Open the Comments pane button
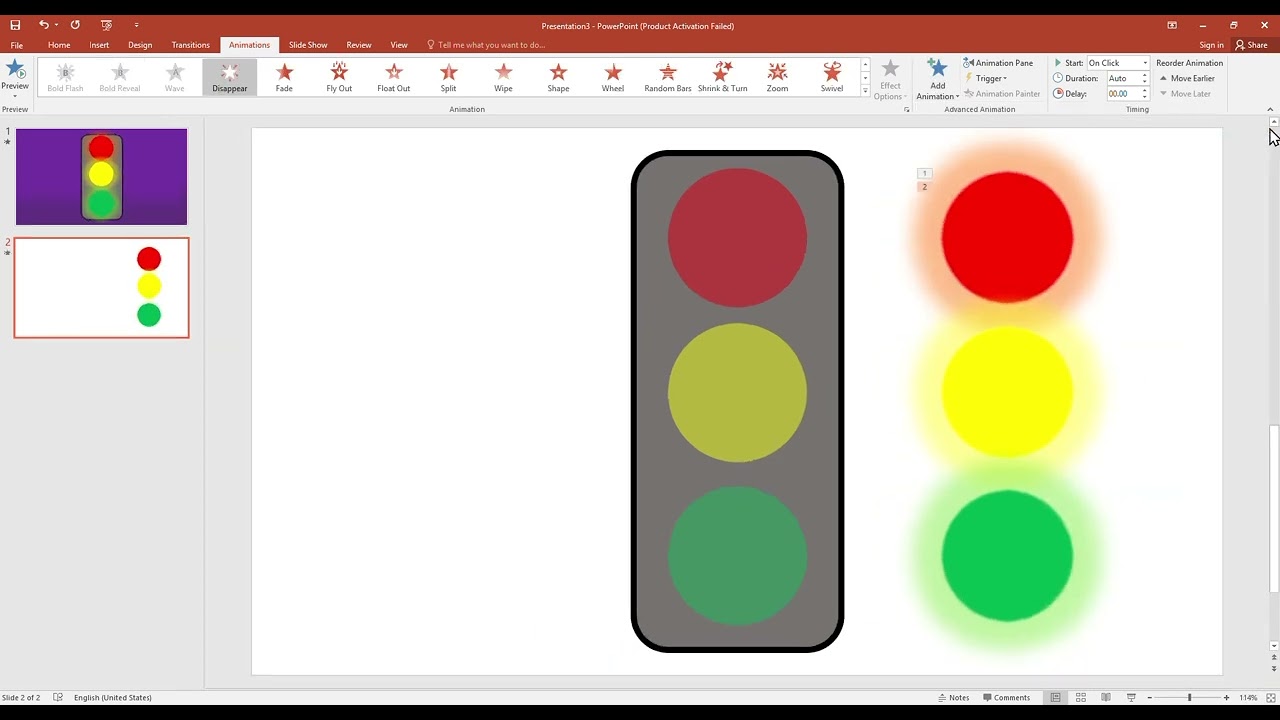The width and height of the screenshot is (1280, 720). pos(1006,697)
